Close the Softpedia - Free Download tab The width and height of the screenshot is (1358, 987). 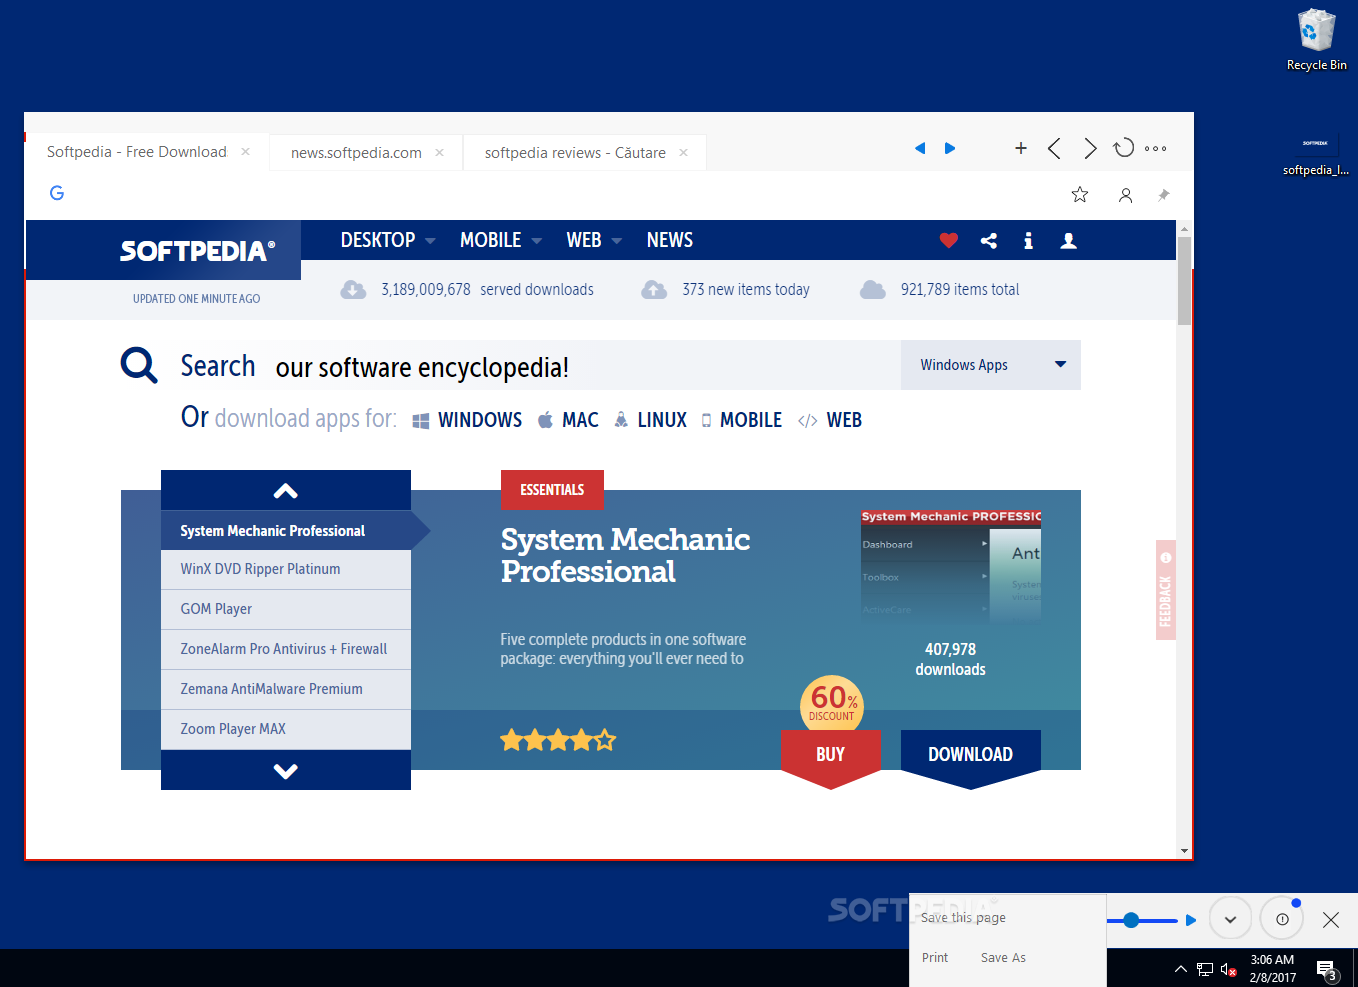245,152
